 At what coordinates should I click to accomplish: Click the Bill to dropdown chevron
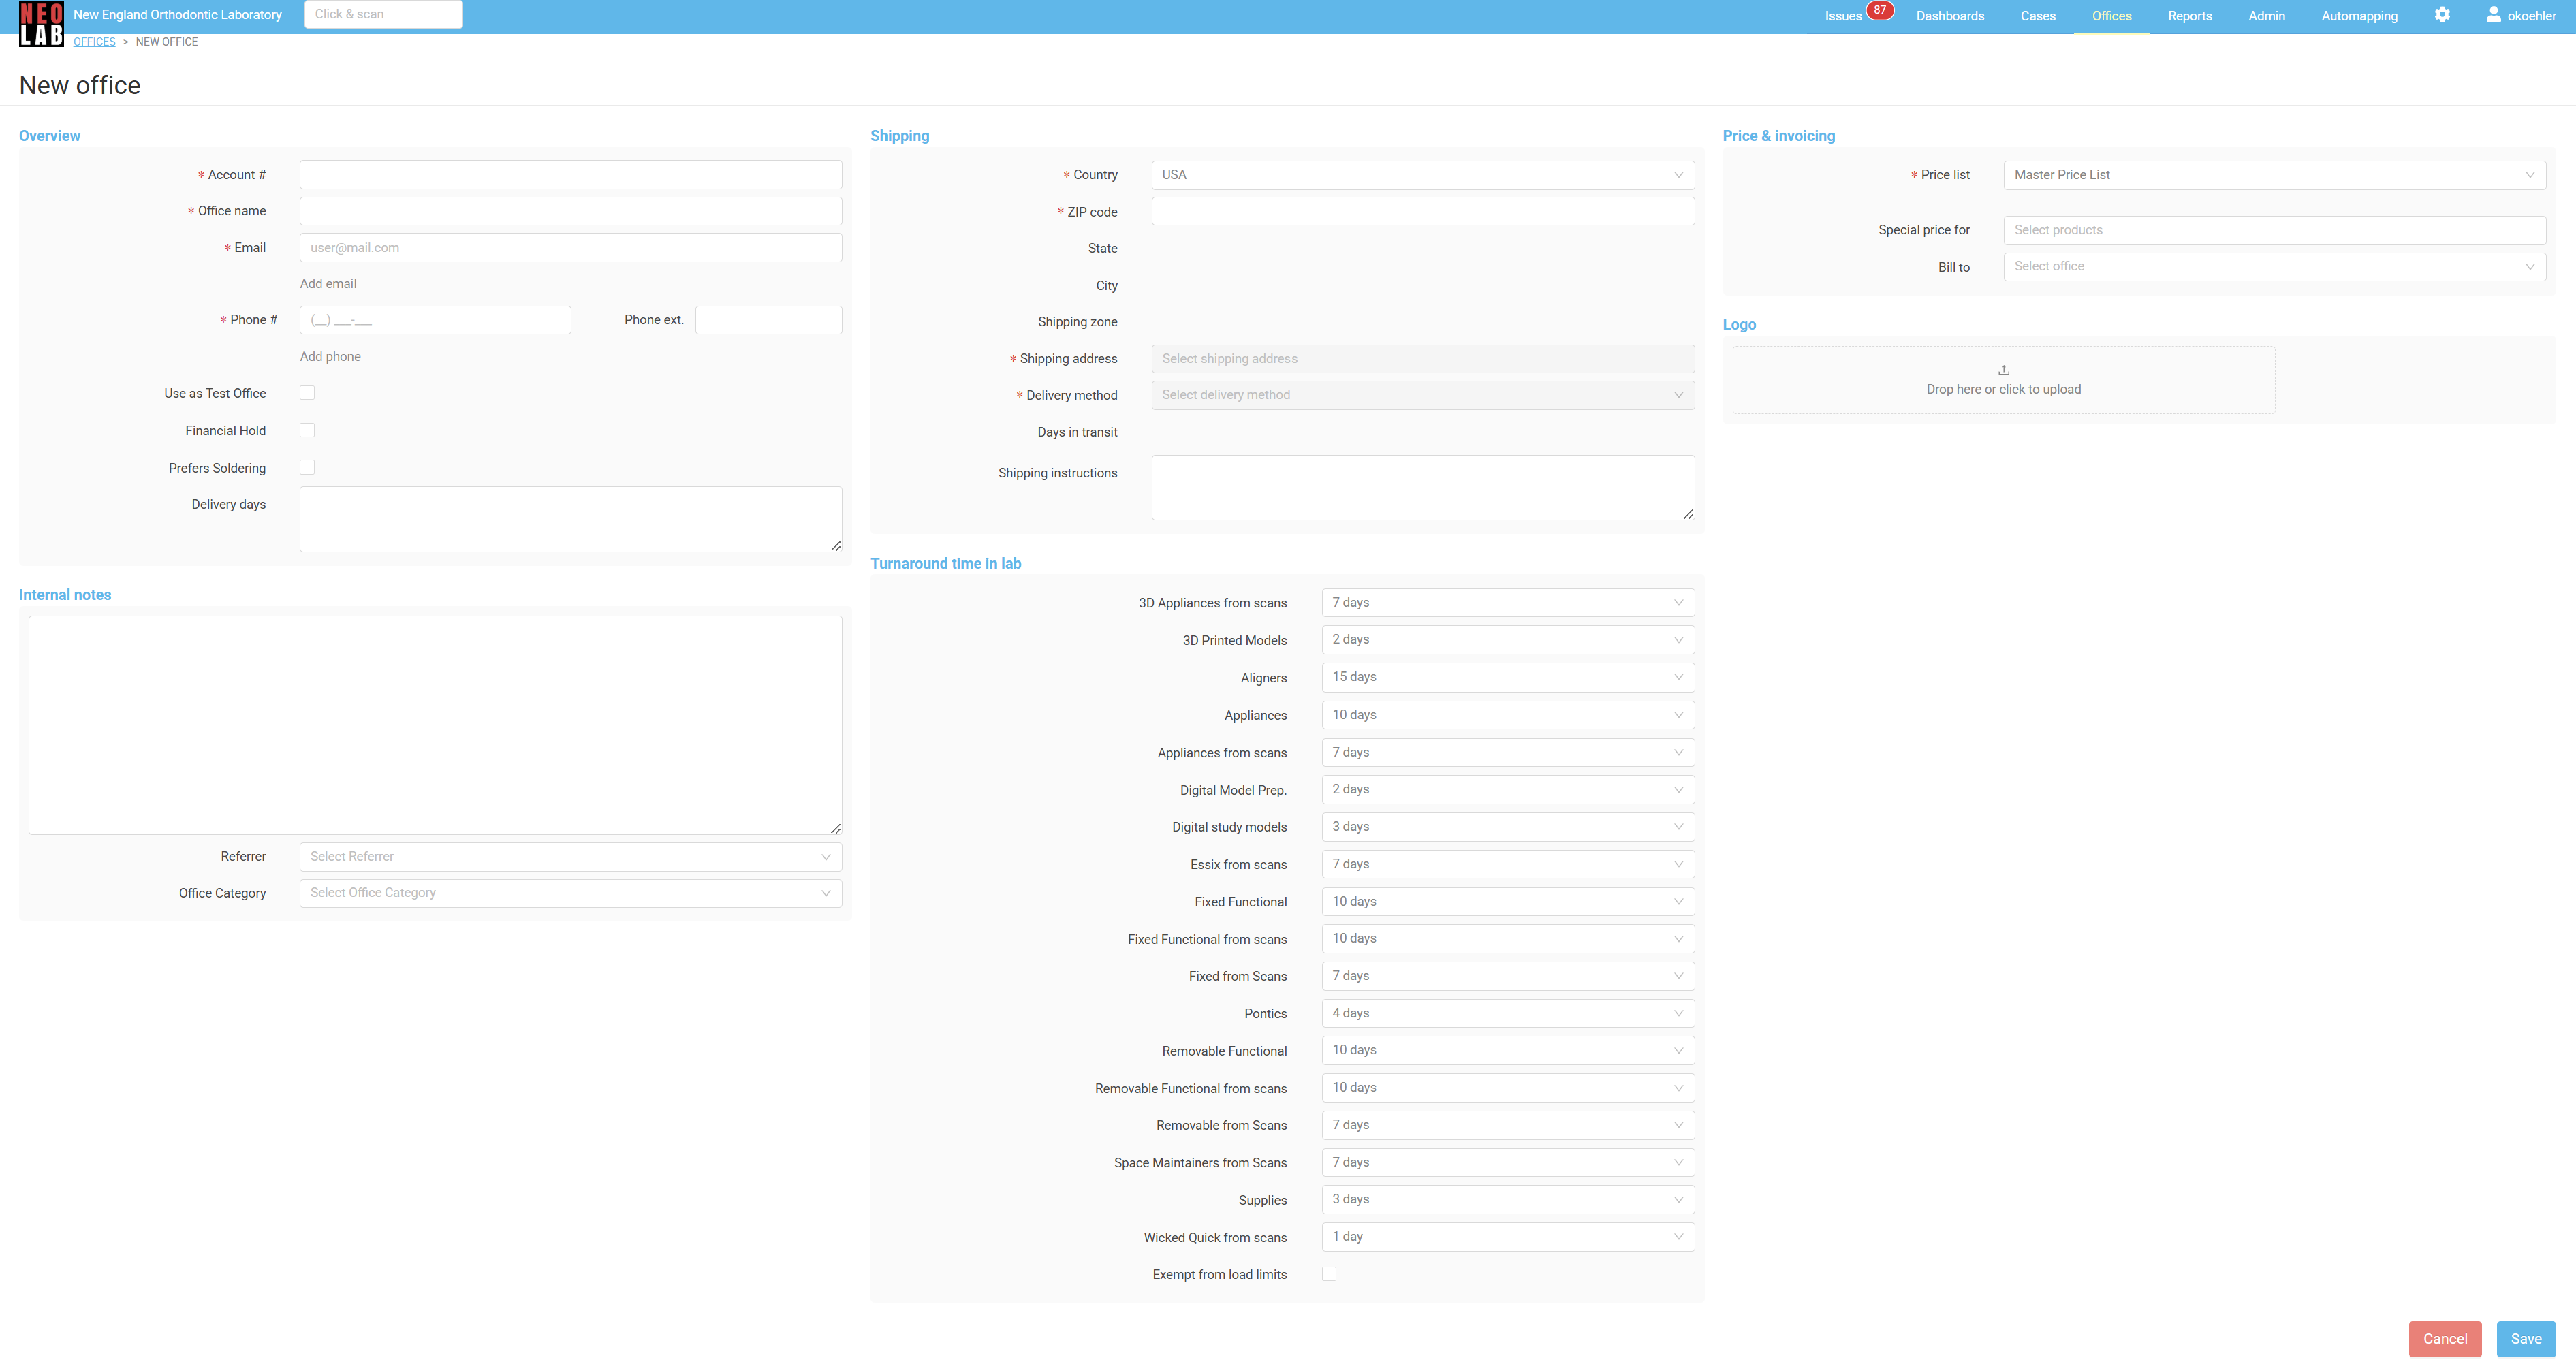coord(2529,267)
